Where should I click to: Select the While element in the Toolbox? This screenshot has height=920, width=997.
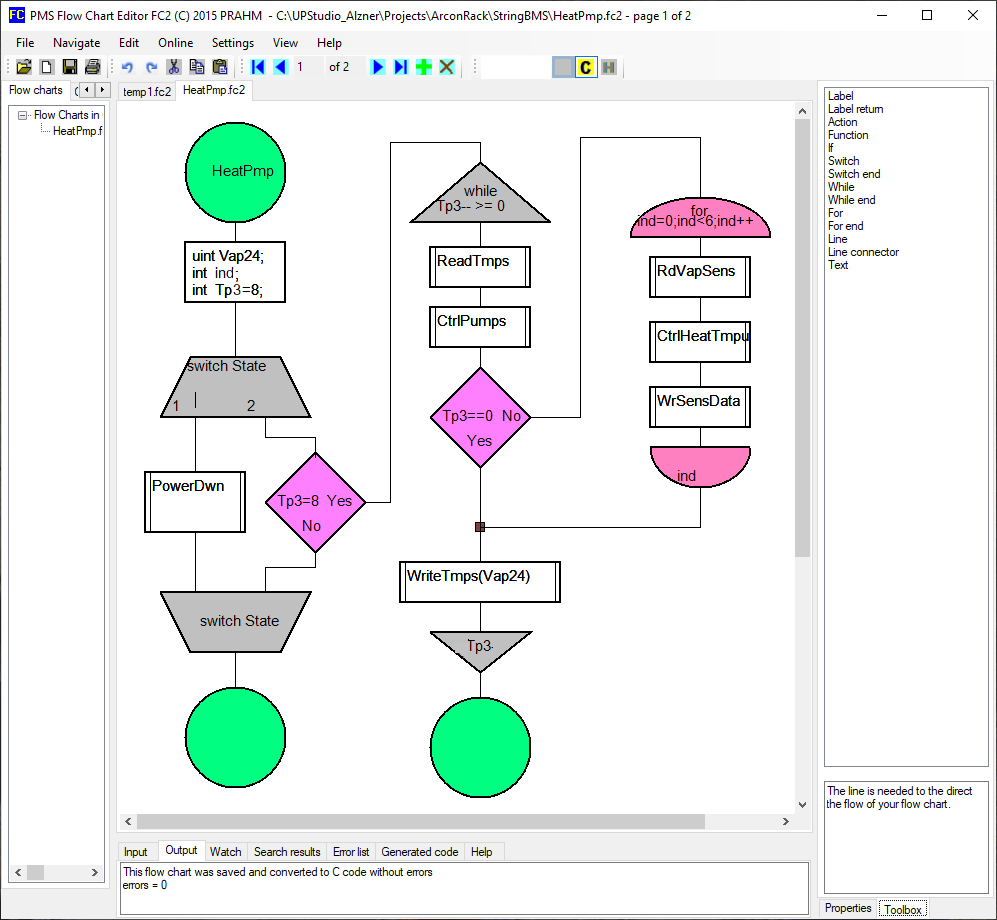pyautogui.click(x=840, y=186)
